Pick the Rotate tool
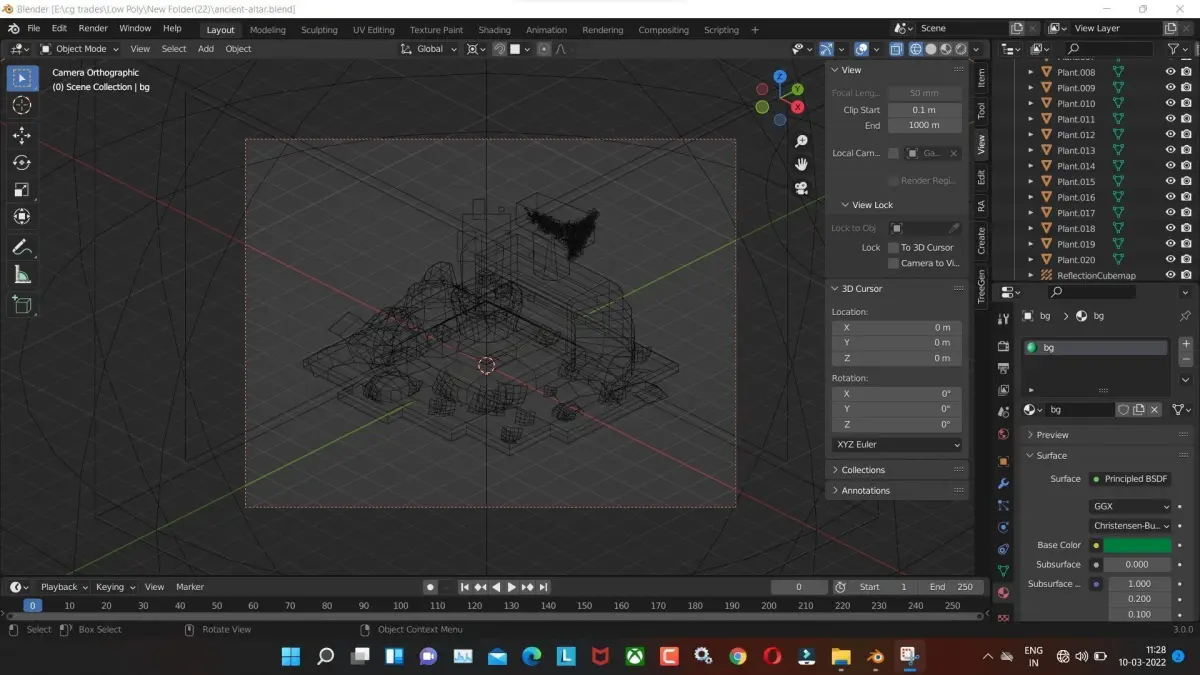 click(x=22, y=162)
